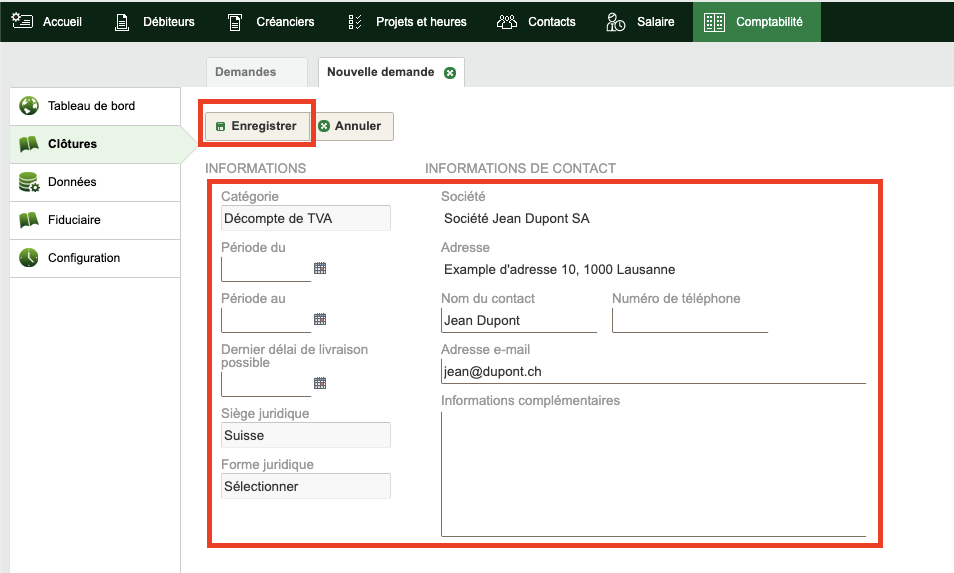Viewport: 954px width, 573px height.
Task: Open the Forme juridique dropdown
Action: 305,487
